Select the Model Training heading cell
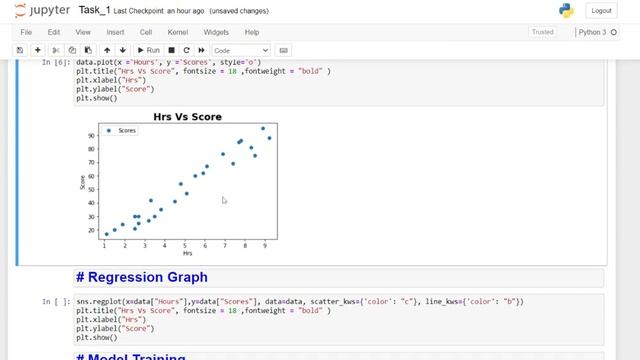This screenshot has width=640, height=360. click(x=339, y=356)
